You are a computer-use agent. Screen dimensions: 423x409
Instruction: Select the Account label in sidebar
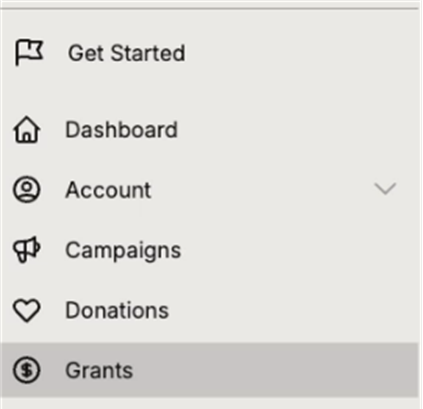[108, 190]
